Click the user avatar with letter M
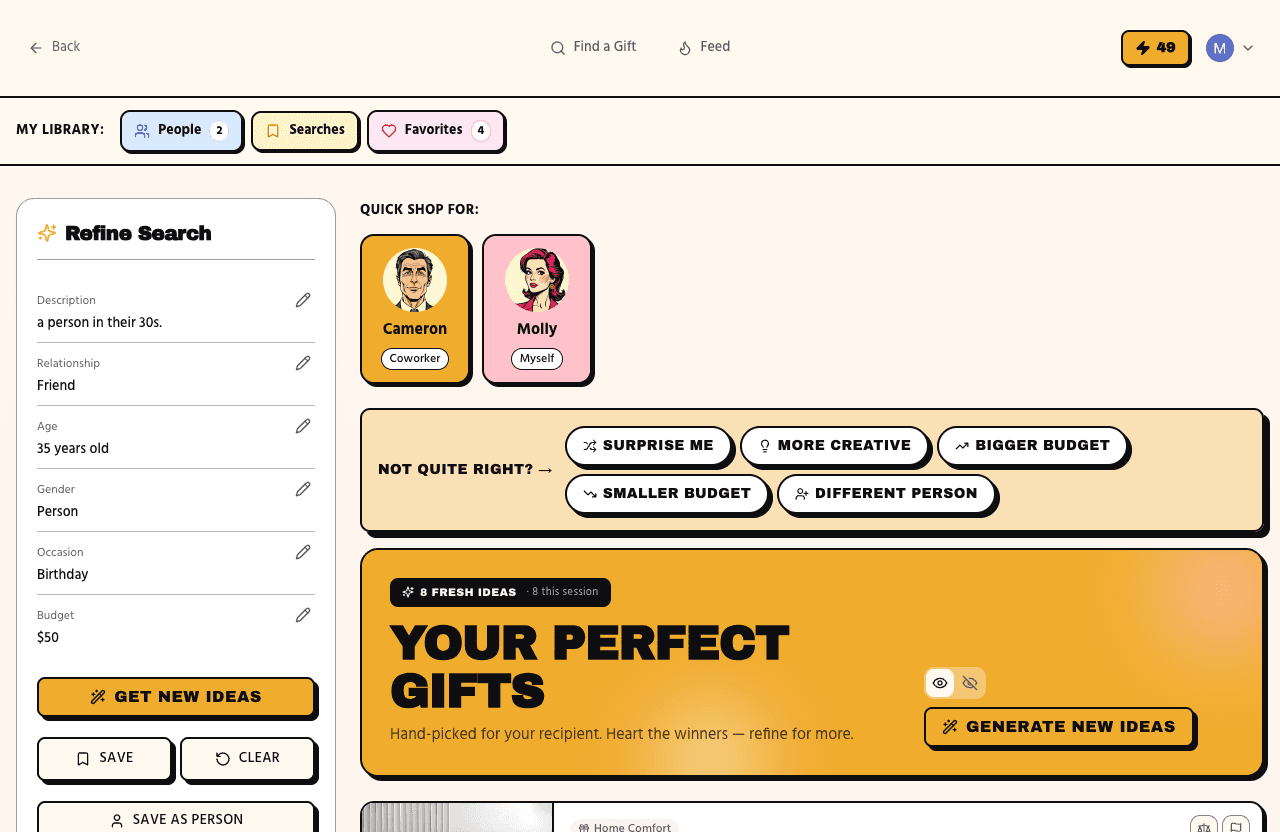Viewport: 1280px width, 832px height. tap(1219, 48)
